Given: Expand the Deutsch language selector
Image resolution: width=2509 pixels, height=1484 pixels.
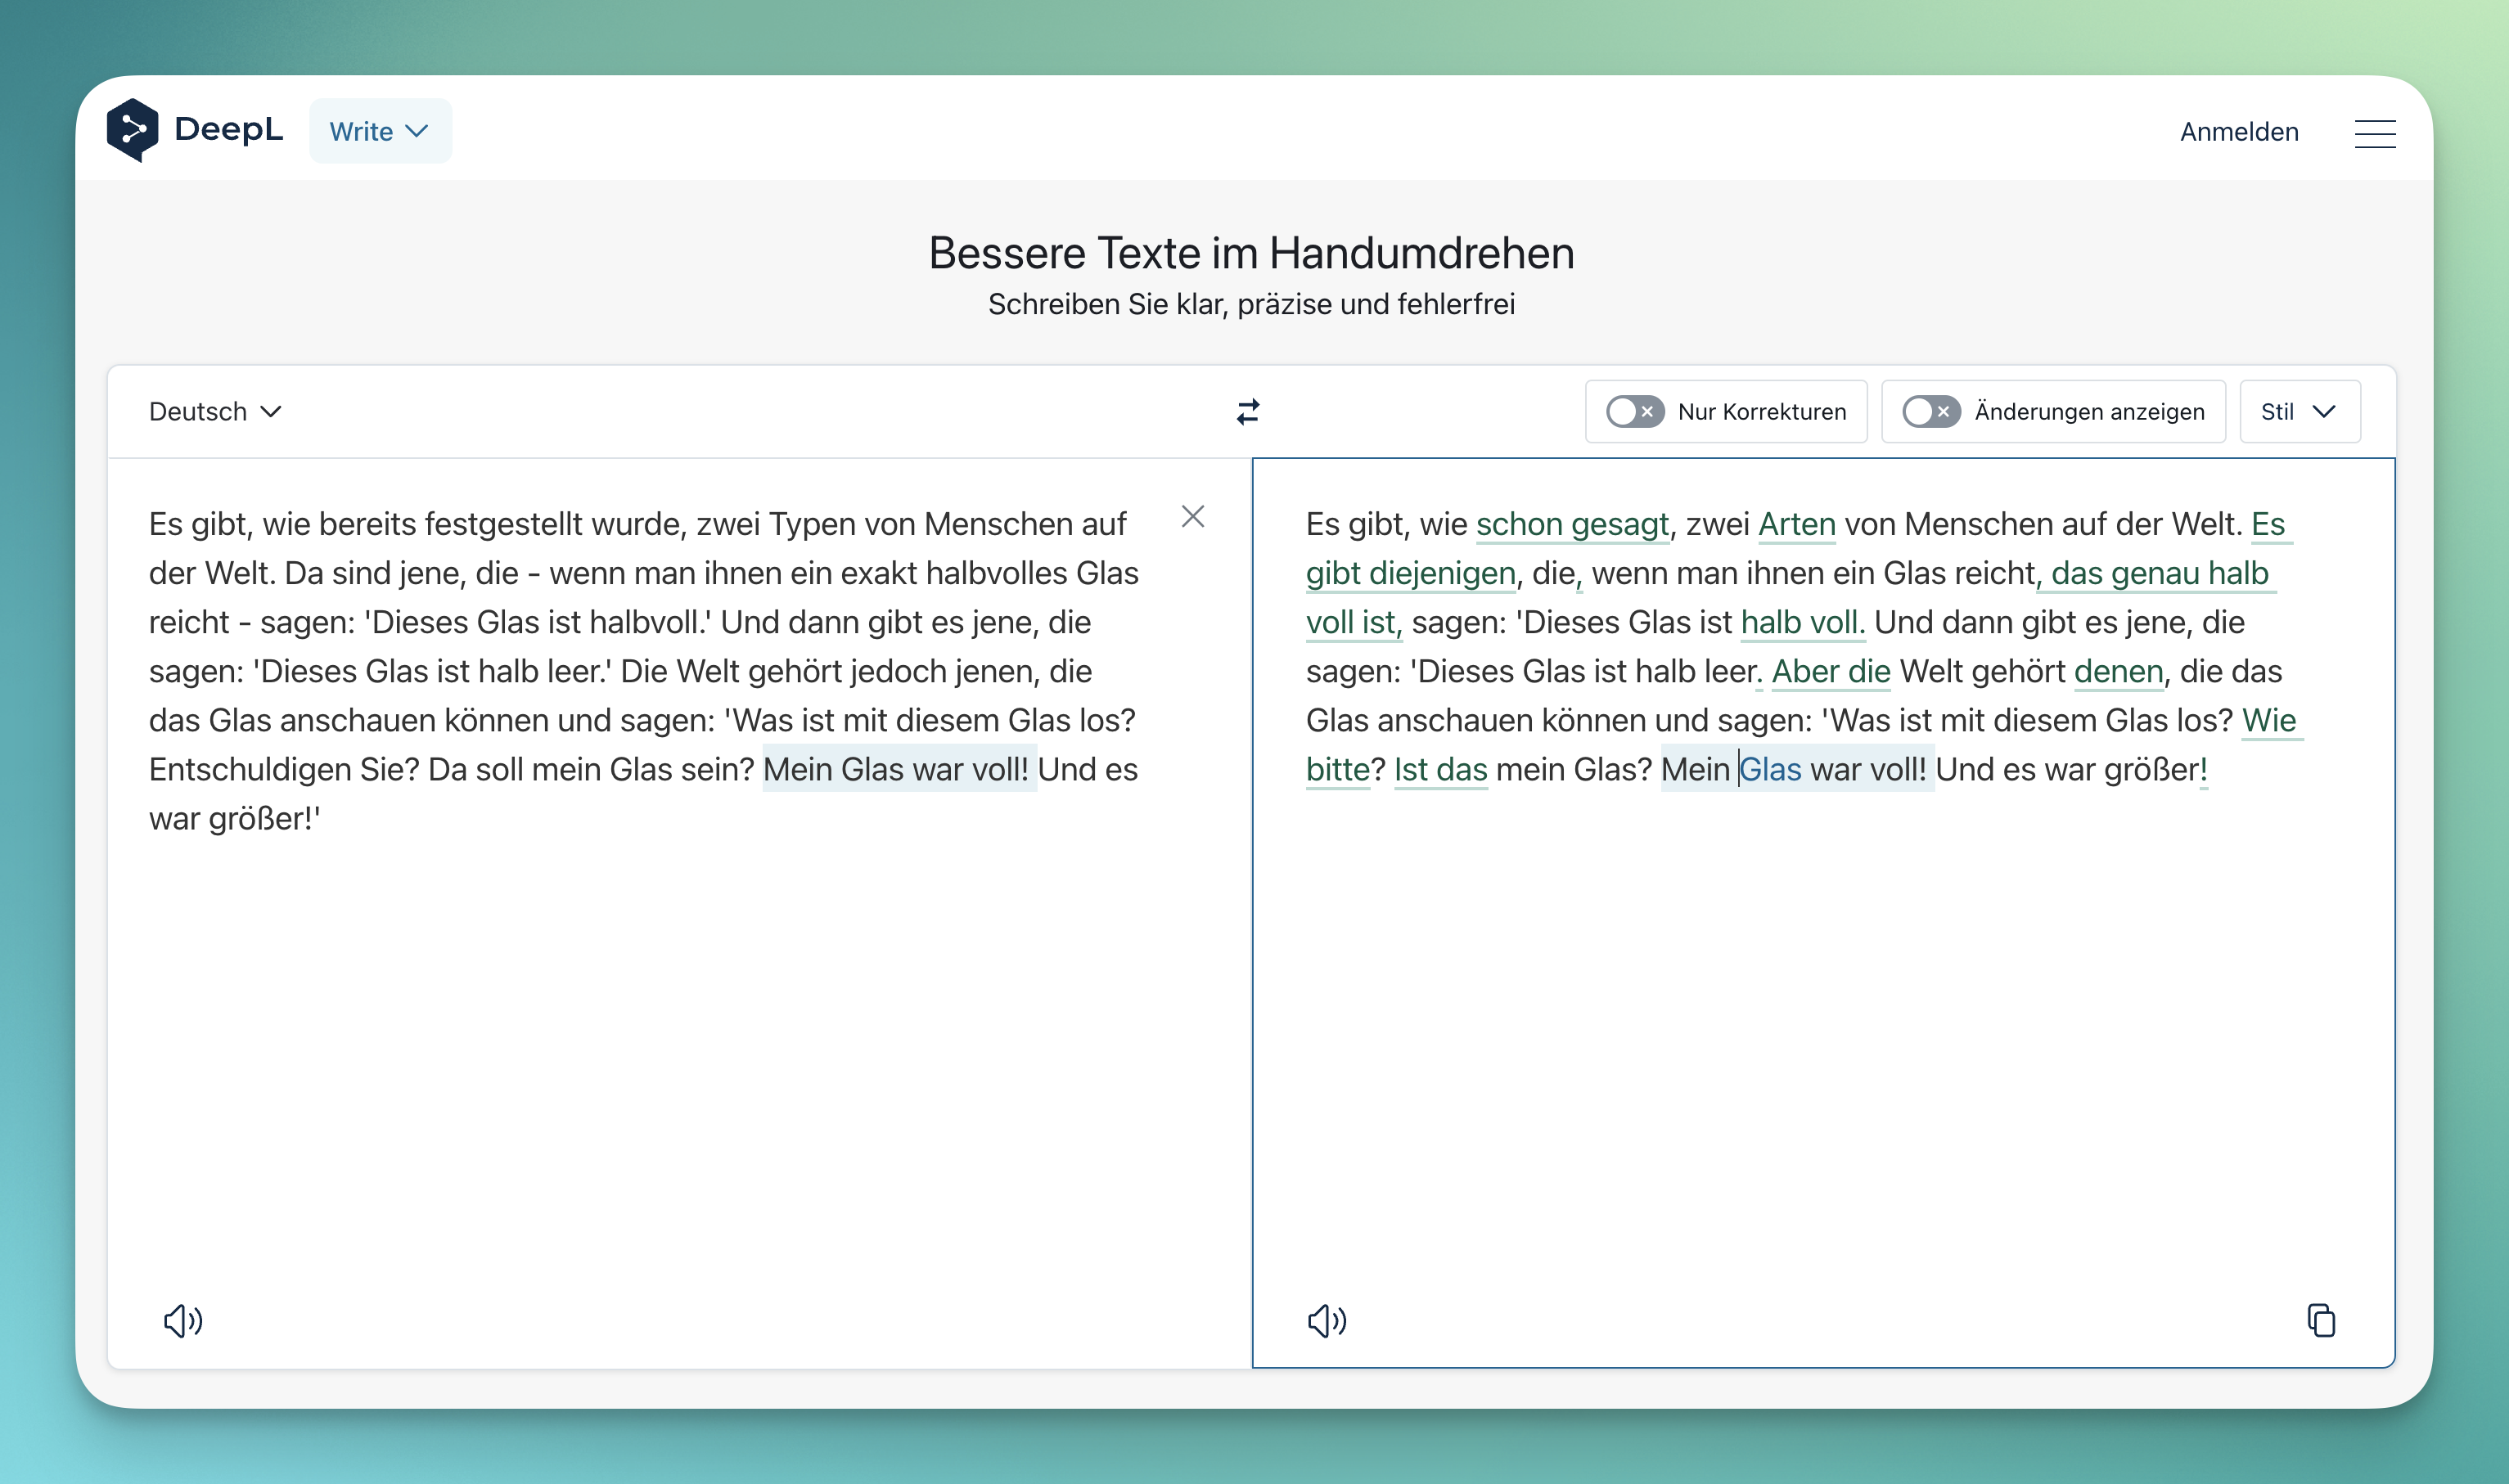Looking at the screenshot, I should (x=215, y=412).
